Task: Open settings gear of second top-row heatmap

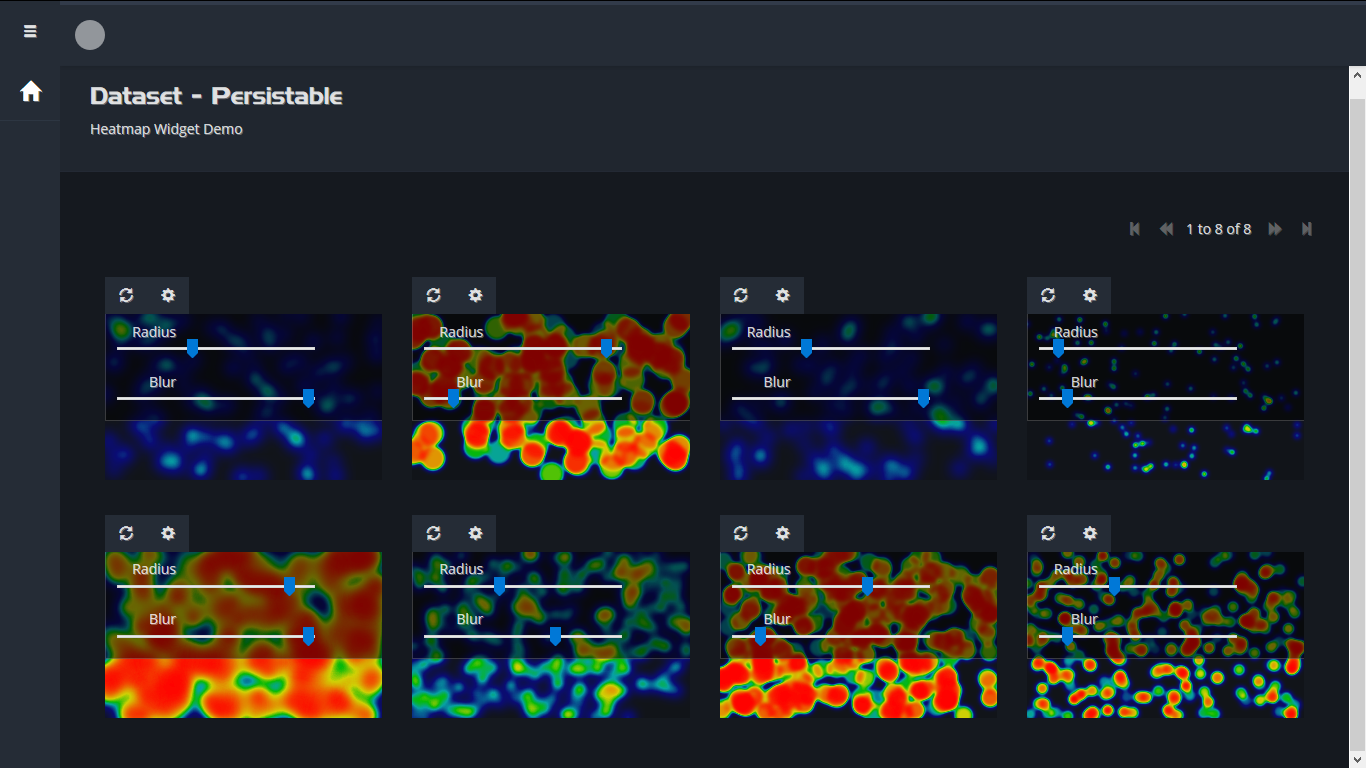Action: (475, 295)
